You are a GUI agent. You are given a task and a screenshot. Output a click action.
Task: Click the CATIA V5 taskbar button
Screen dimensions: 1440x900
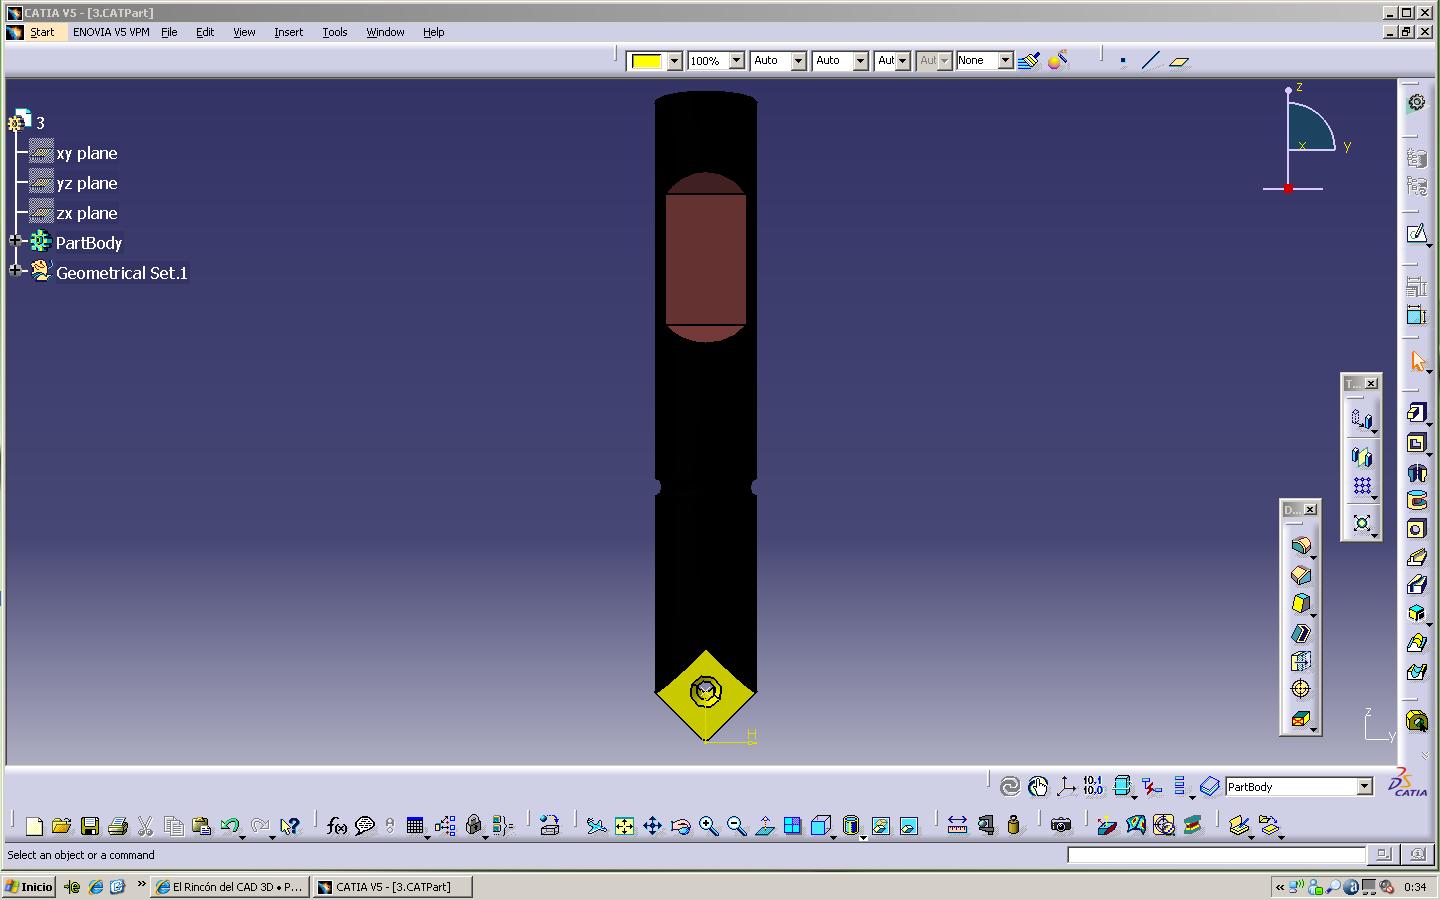392,887
